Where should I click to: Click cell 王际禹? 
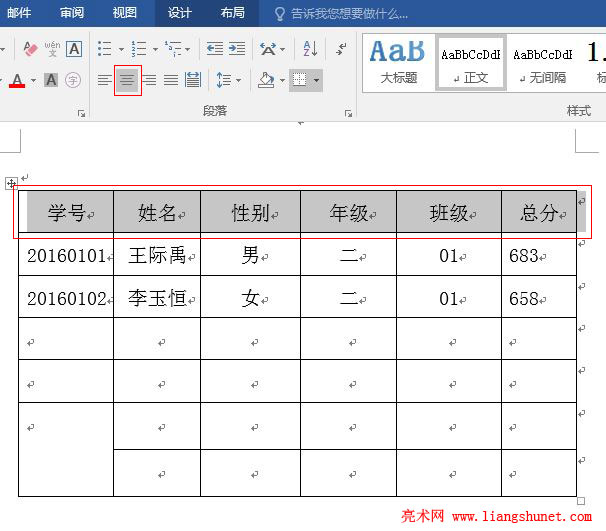coord(157,255)
